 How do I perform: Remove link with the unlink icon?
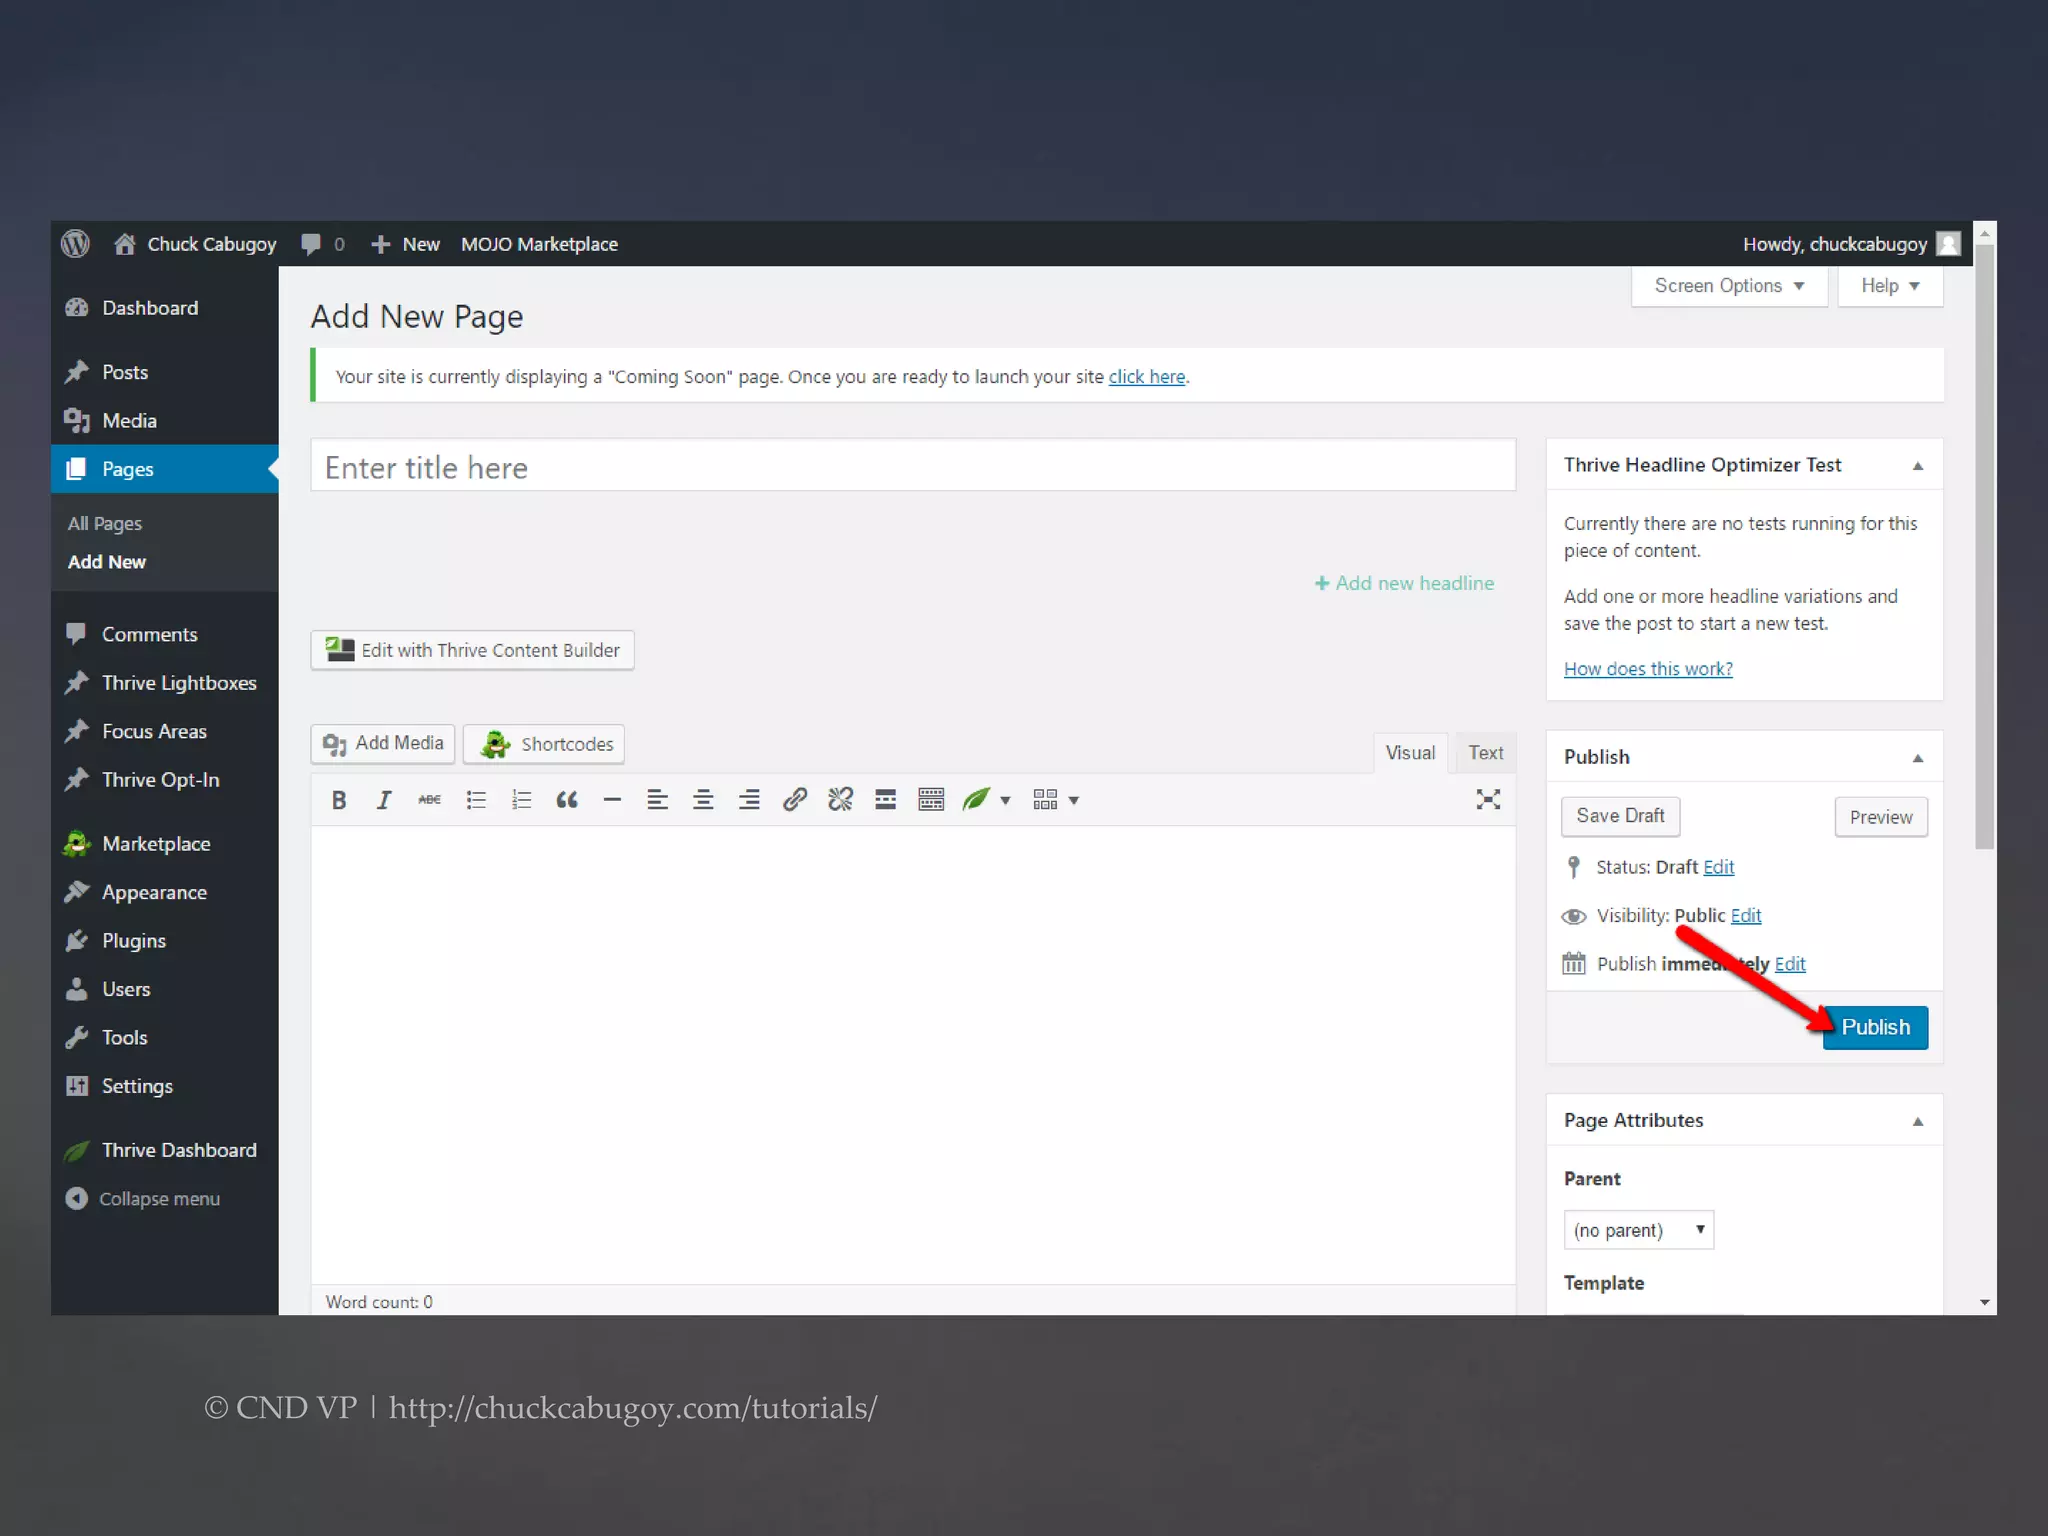pos(840,800)
